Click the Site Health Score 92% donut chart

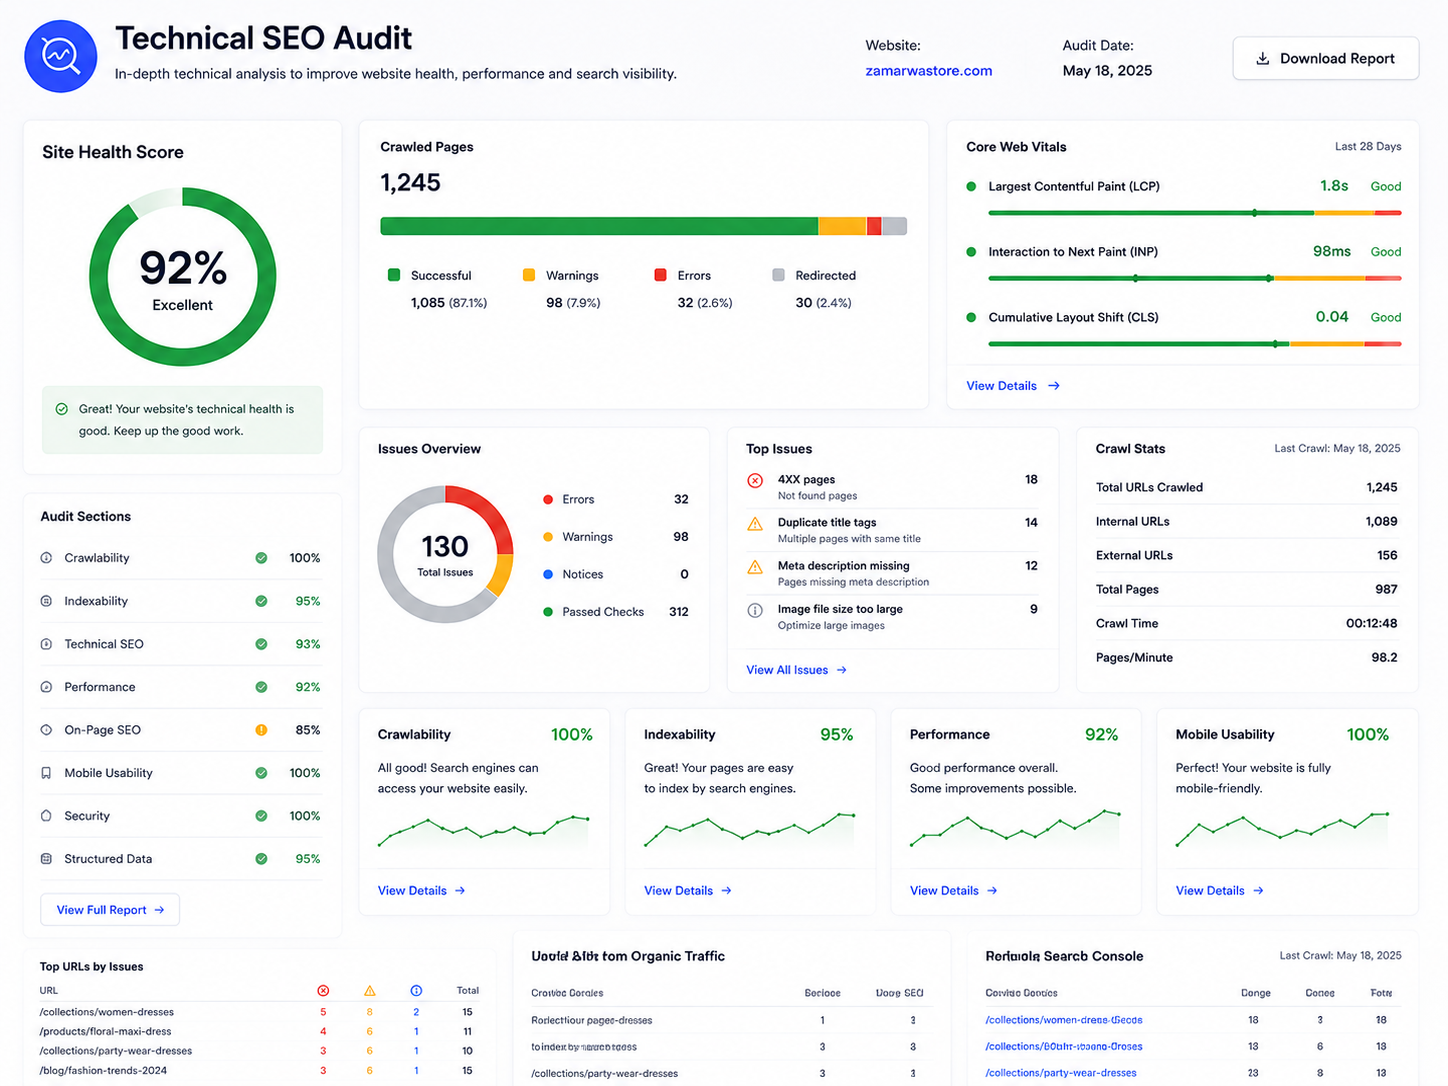[183, 277]
